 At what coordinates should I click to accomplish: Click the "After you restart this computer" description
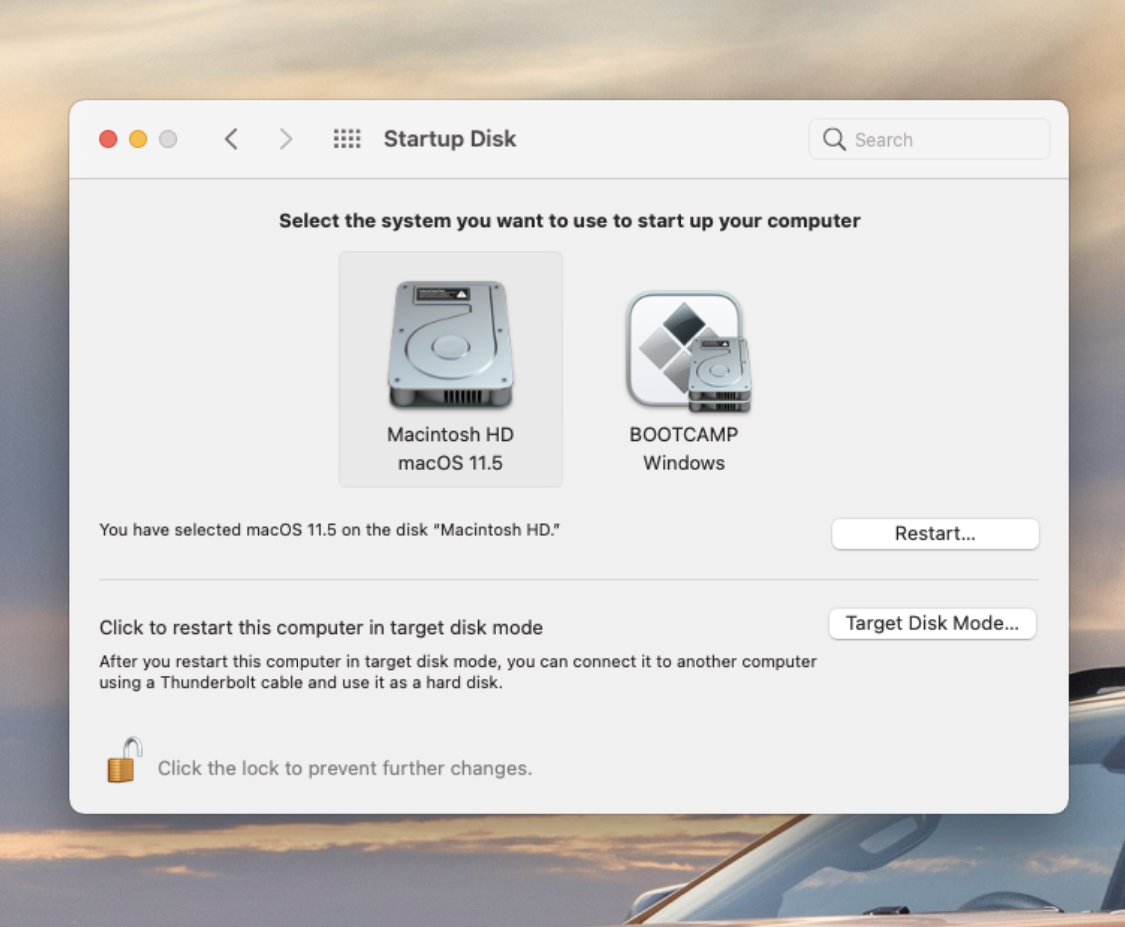point(458,672)
